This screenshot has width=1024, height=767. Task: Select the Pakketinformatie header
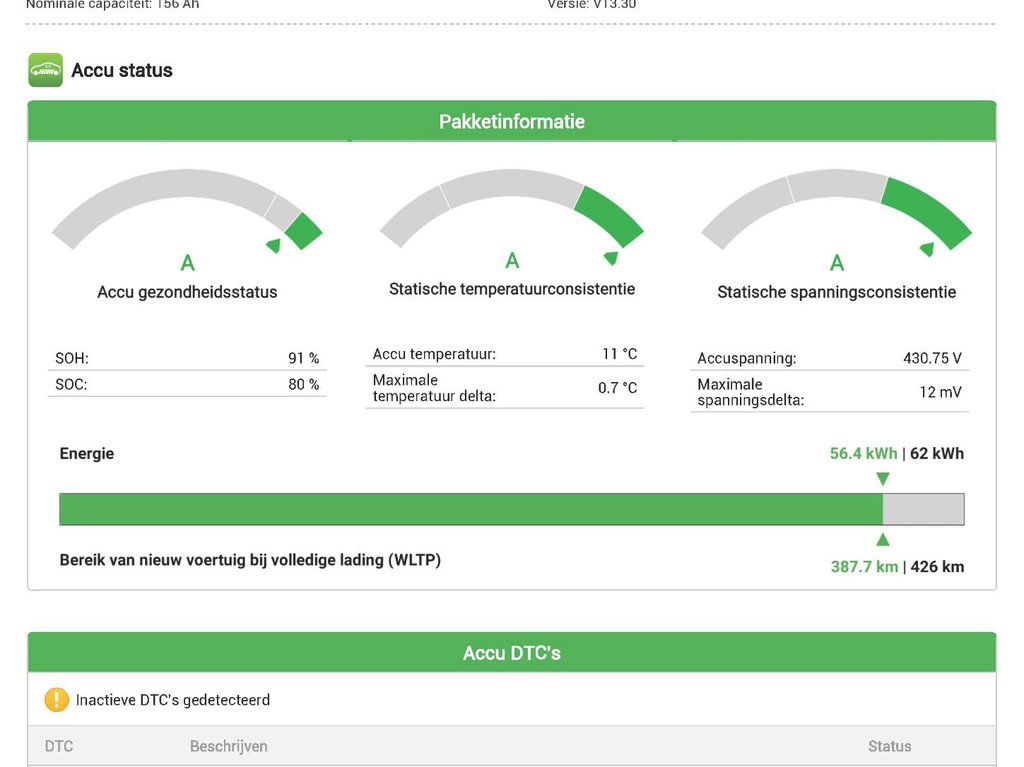coord(511,122)
